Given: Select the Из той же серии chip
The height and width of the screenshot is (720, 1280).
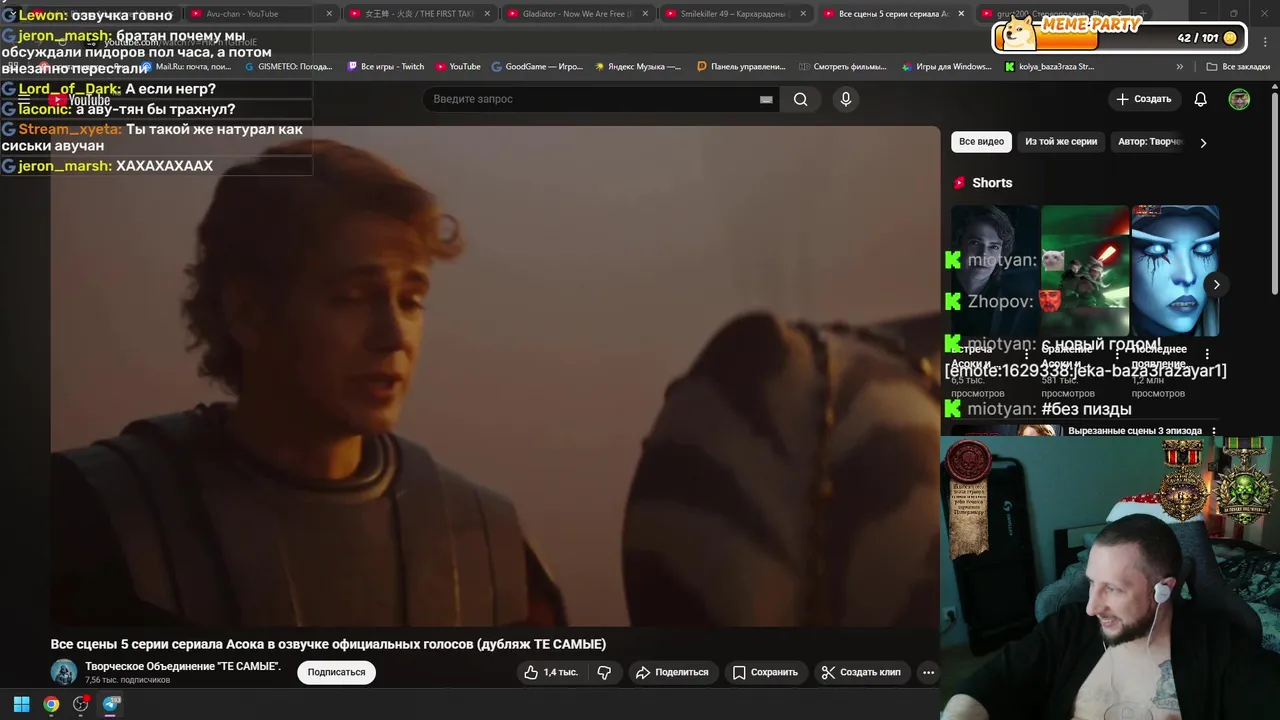Looking at the screenshot, I should 1061,142.
